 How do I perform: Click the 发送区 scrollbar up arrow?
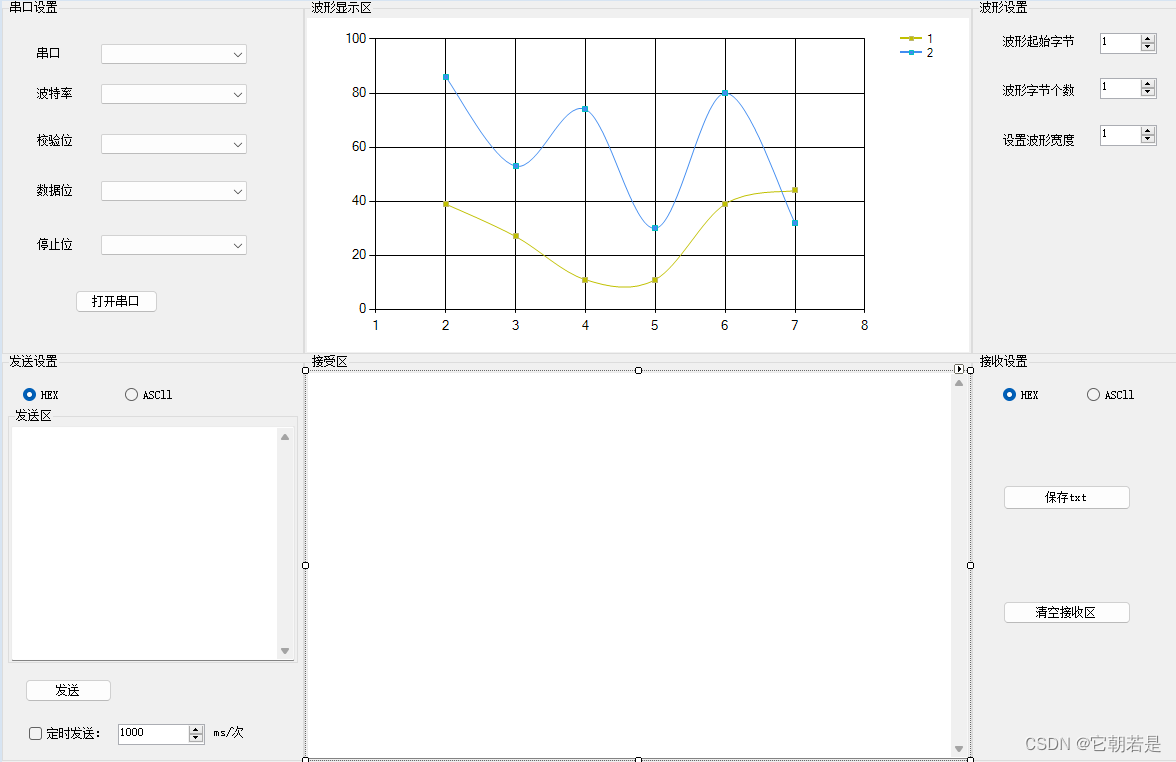[x=285, y=437]
